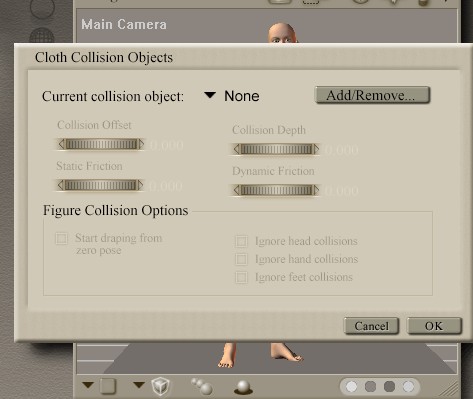Click the Add/Remove... button
473x399 pixels.
(372, 95)
